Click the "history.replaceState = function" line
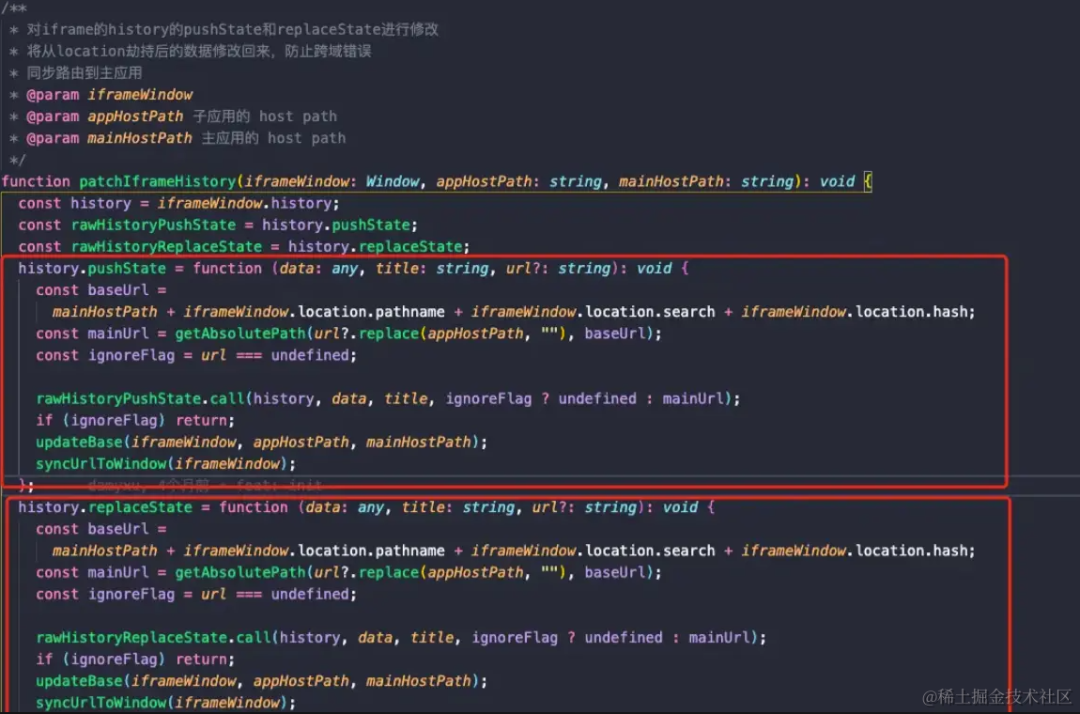Image resolution: width=1080 pixels, height=714 pixels. [x=366, y=507]
